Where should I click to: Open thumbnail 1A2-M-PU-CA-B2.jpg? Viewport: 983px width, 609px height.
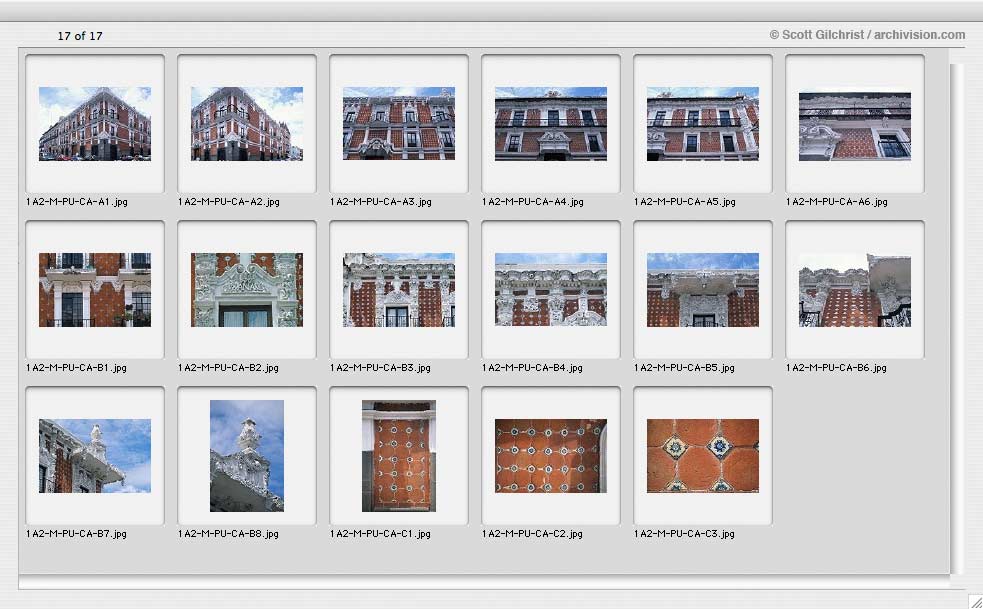pos(247,290)
